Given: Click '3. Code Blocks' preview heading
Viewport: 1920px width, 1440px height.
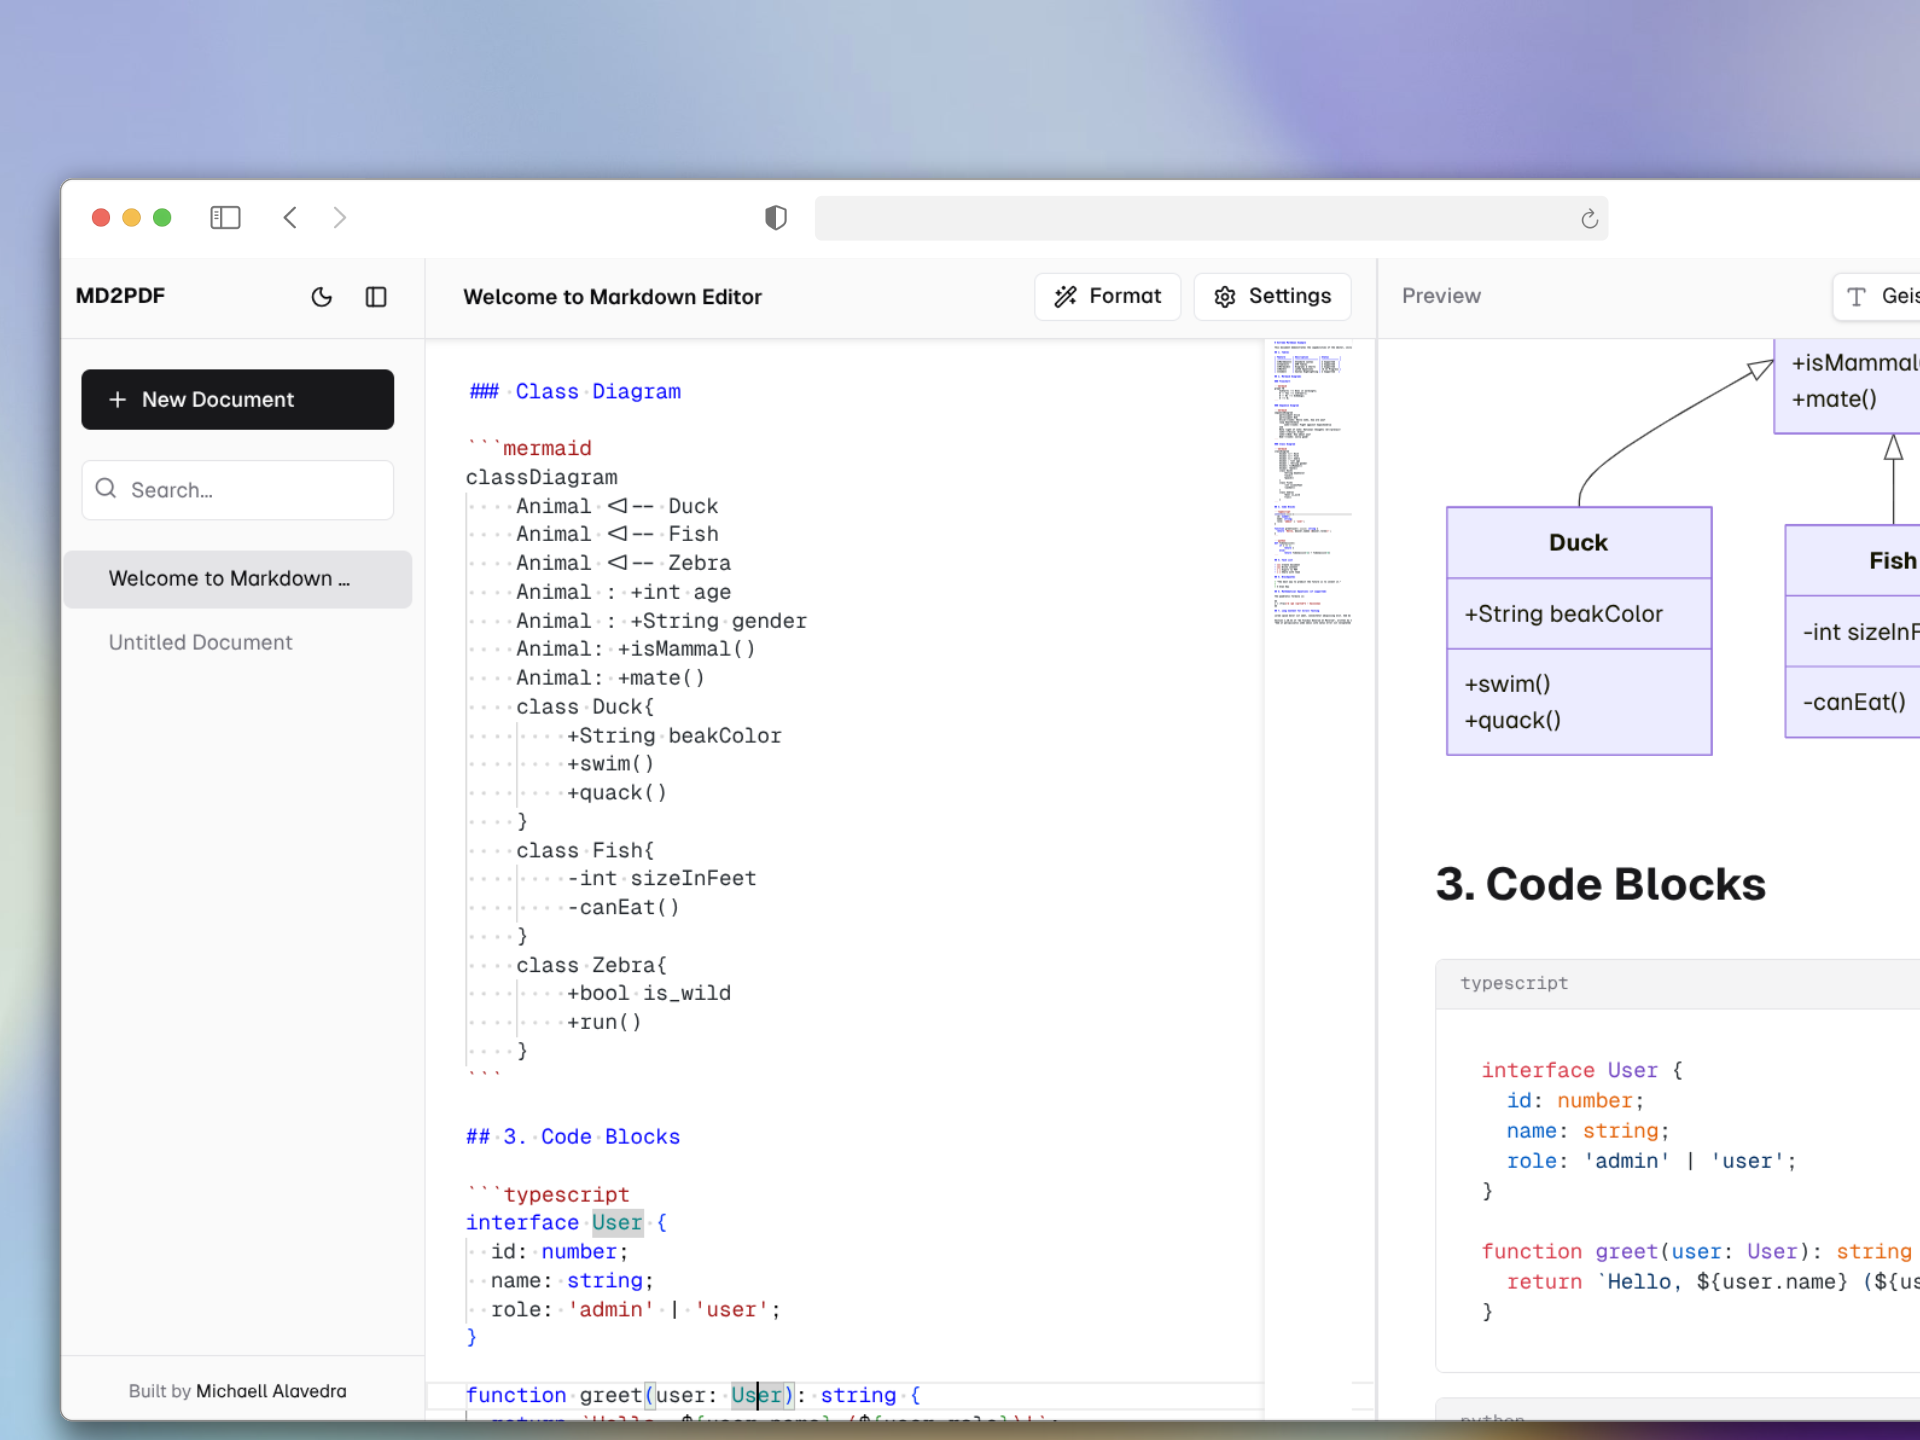Looking at the screenshot, I should 1600,885.
